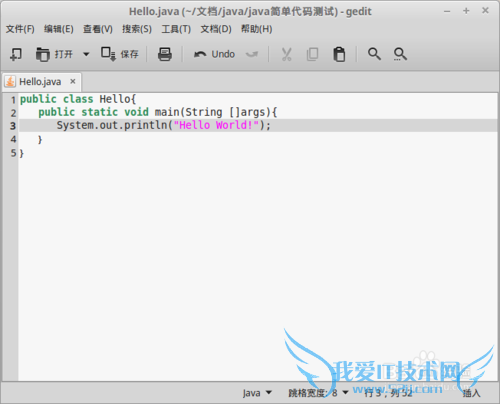Screen dimensions: 500x404
Task: Click line number 5 in the gutter
Action: [13, 153]
